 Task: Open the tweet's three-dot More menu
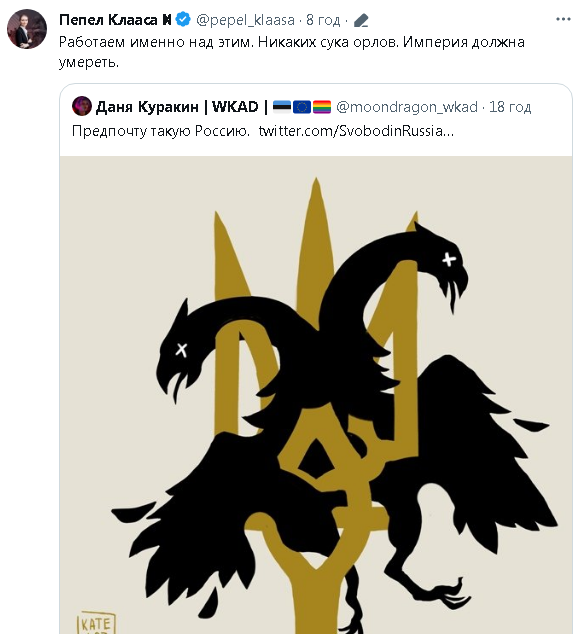pyautogui.click(x=563, y=19)
